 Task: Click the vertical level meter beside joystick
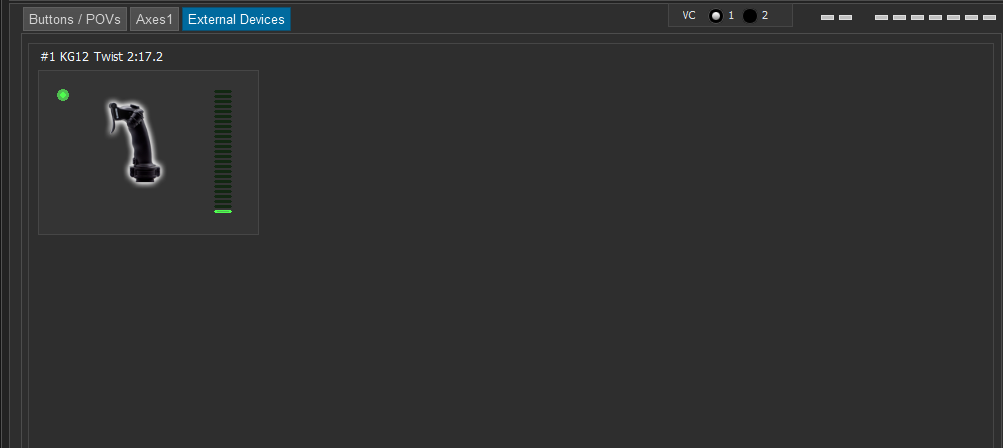click(223, 151)
